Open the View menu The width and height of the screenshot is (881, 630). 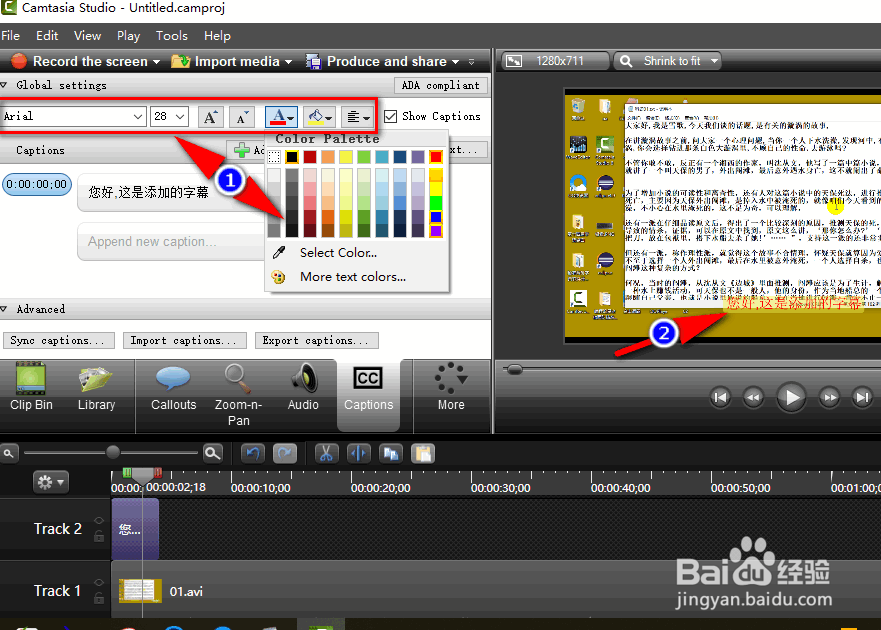coord(87,35)
